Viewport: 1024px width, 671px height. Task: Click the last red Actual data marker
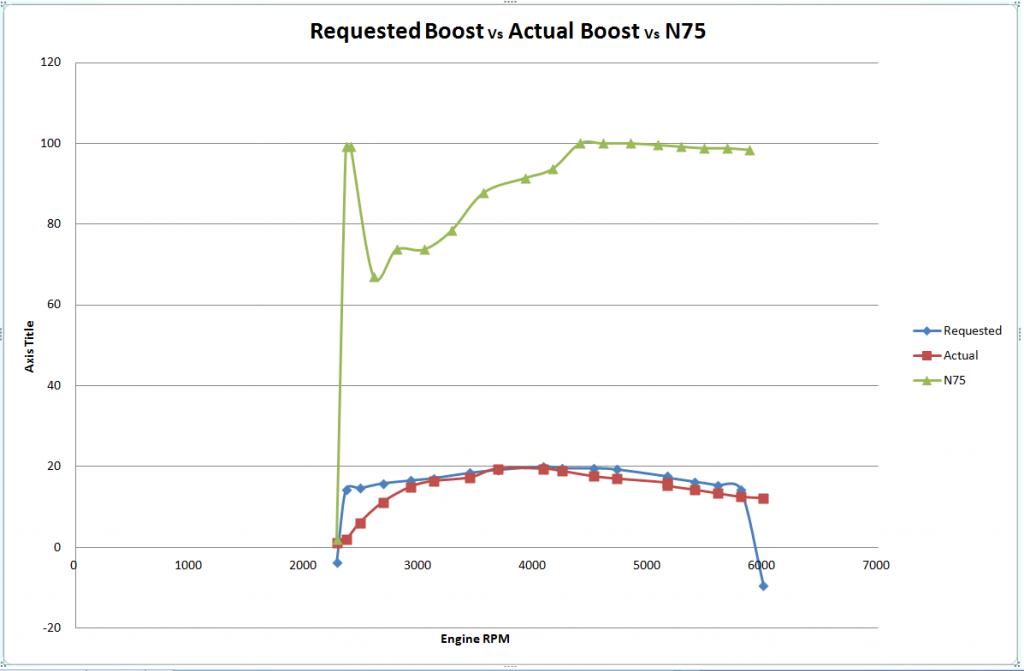(x=763, y=498)
